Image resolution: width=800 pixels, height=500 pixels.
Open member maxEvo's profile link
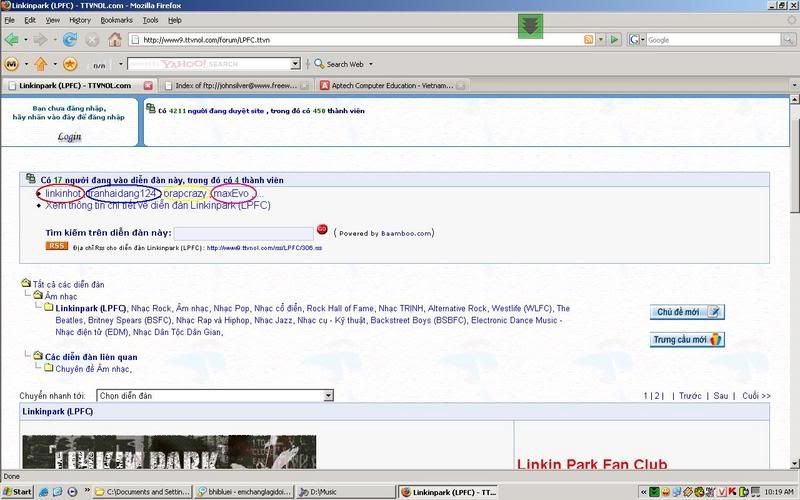click(232, 193)
